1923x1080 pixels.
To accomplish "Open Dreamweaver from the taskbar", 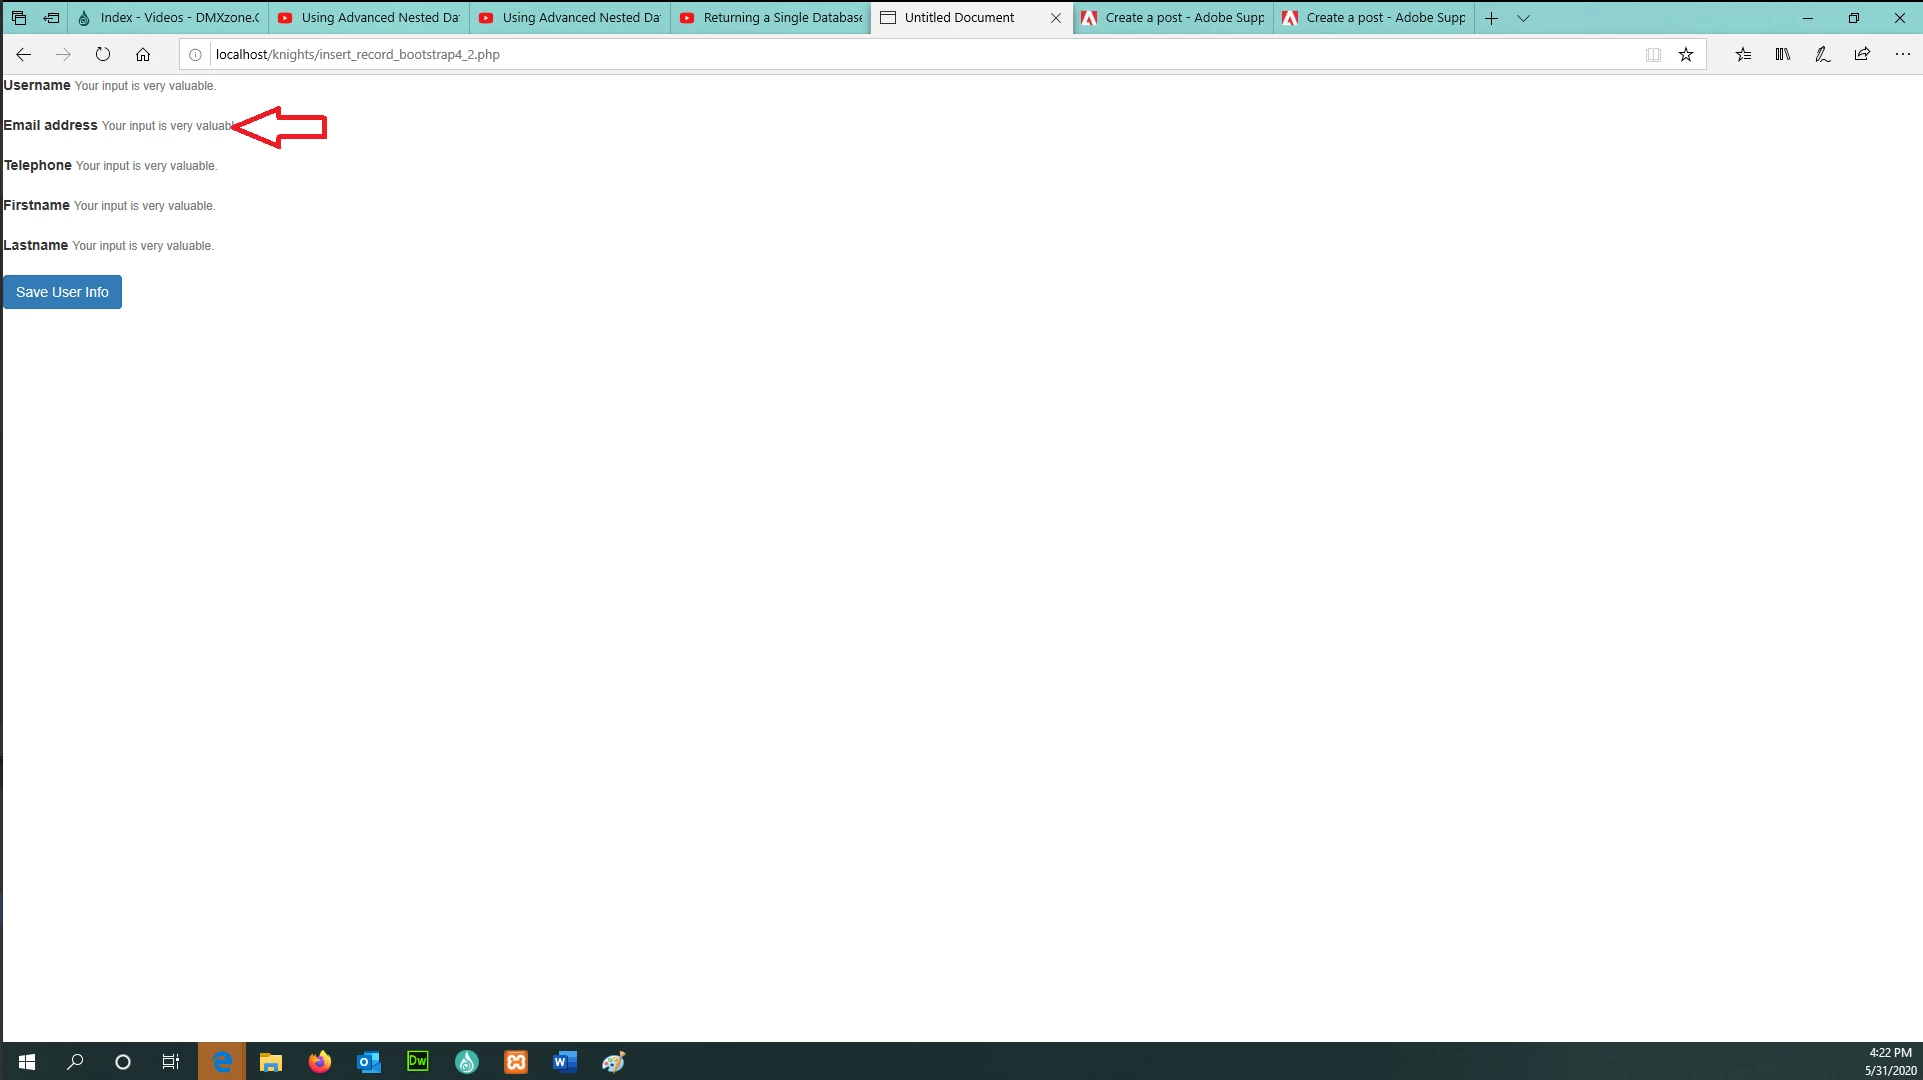I will point(418,1062).
